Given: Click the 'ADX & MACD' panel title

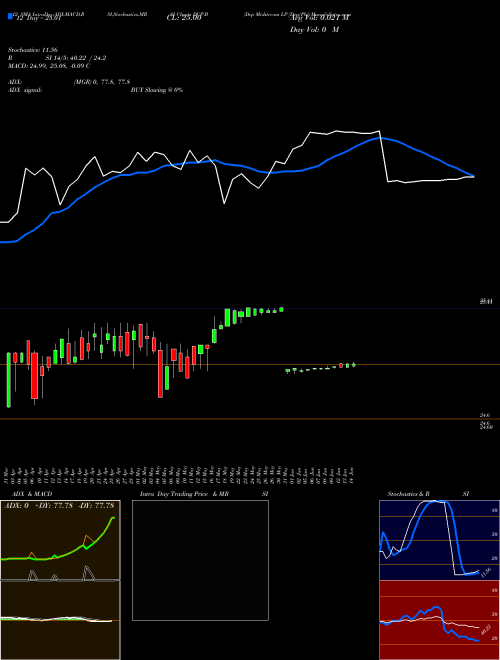Looking at the screenshot, I should [32, 494].
